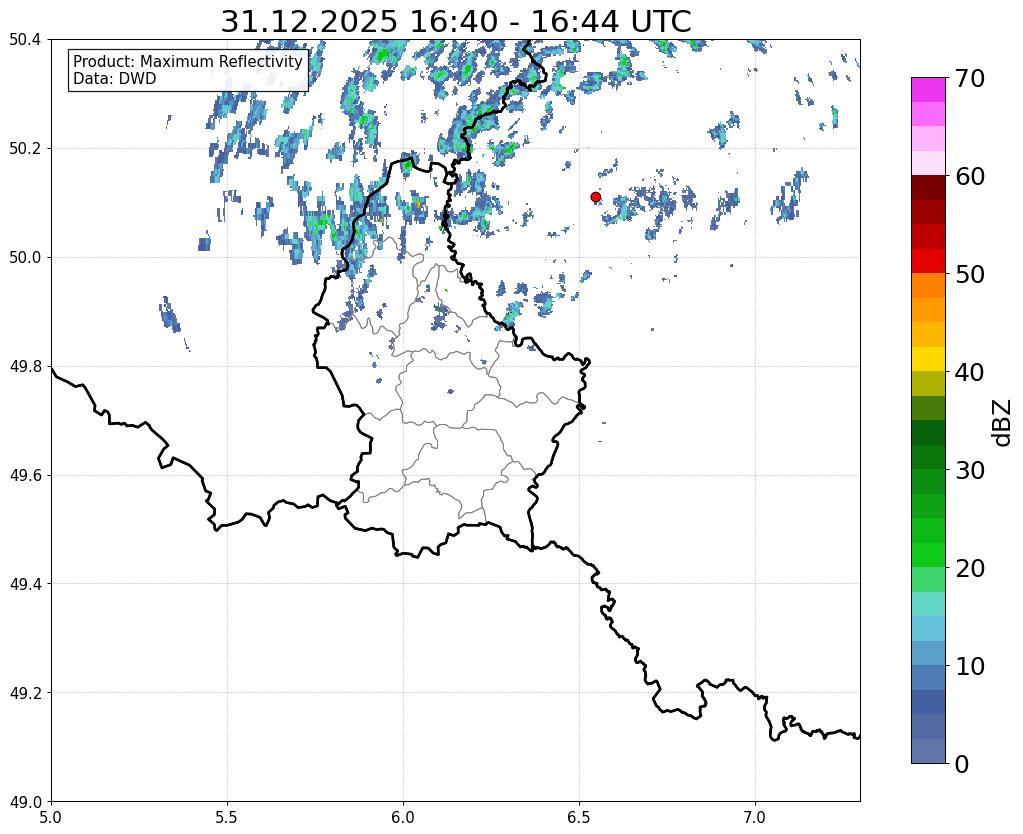Click the longitude label 7.0

pyautogui.click(x=755, y=817)
